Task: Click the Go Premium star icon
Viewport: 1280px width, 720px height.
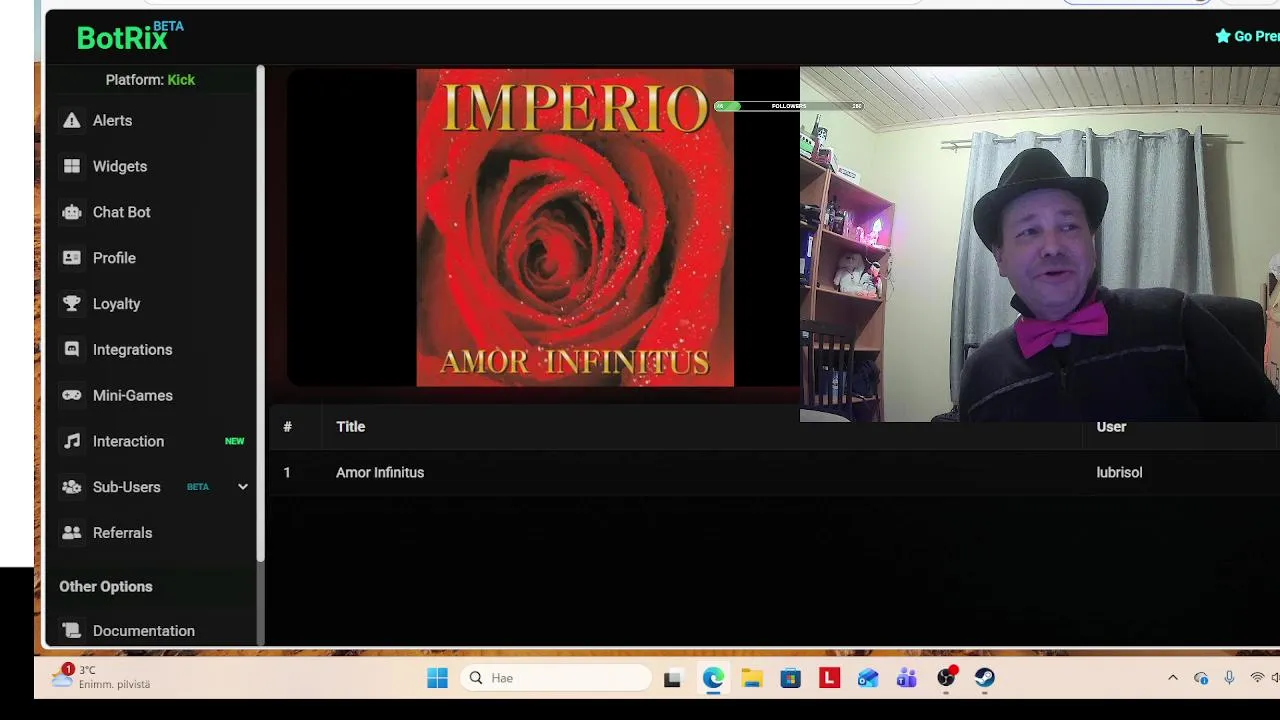Action: click(1222, 36)
